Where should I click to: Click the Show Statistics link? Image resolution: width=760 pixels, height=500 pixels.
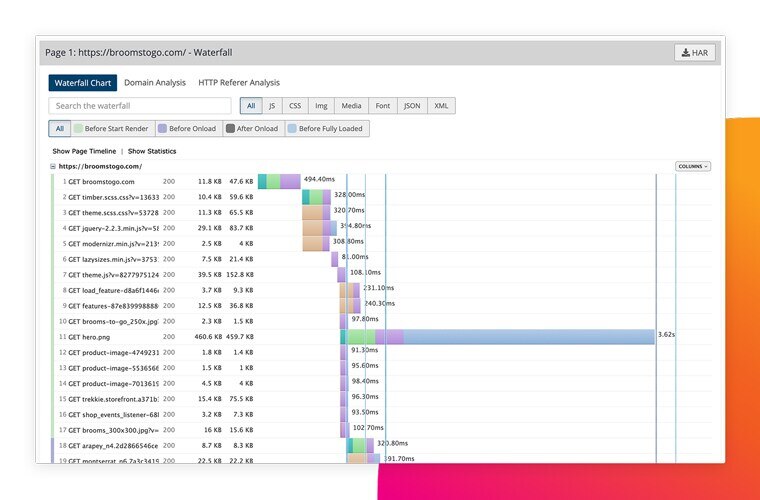[152, 151]
